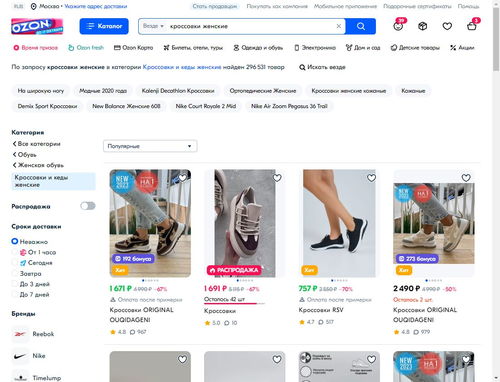Screen dimensions: 500x382
Task: Open the profile smiley icon with notifications
Action: point(398,26)
